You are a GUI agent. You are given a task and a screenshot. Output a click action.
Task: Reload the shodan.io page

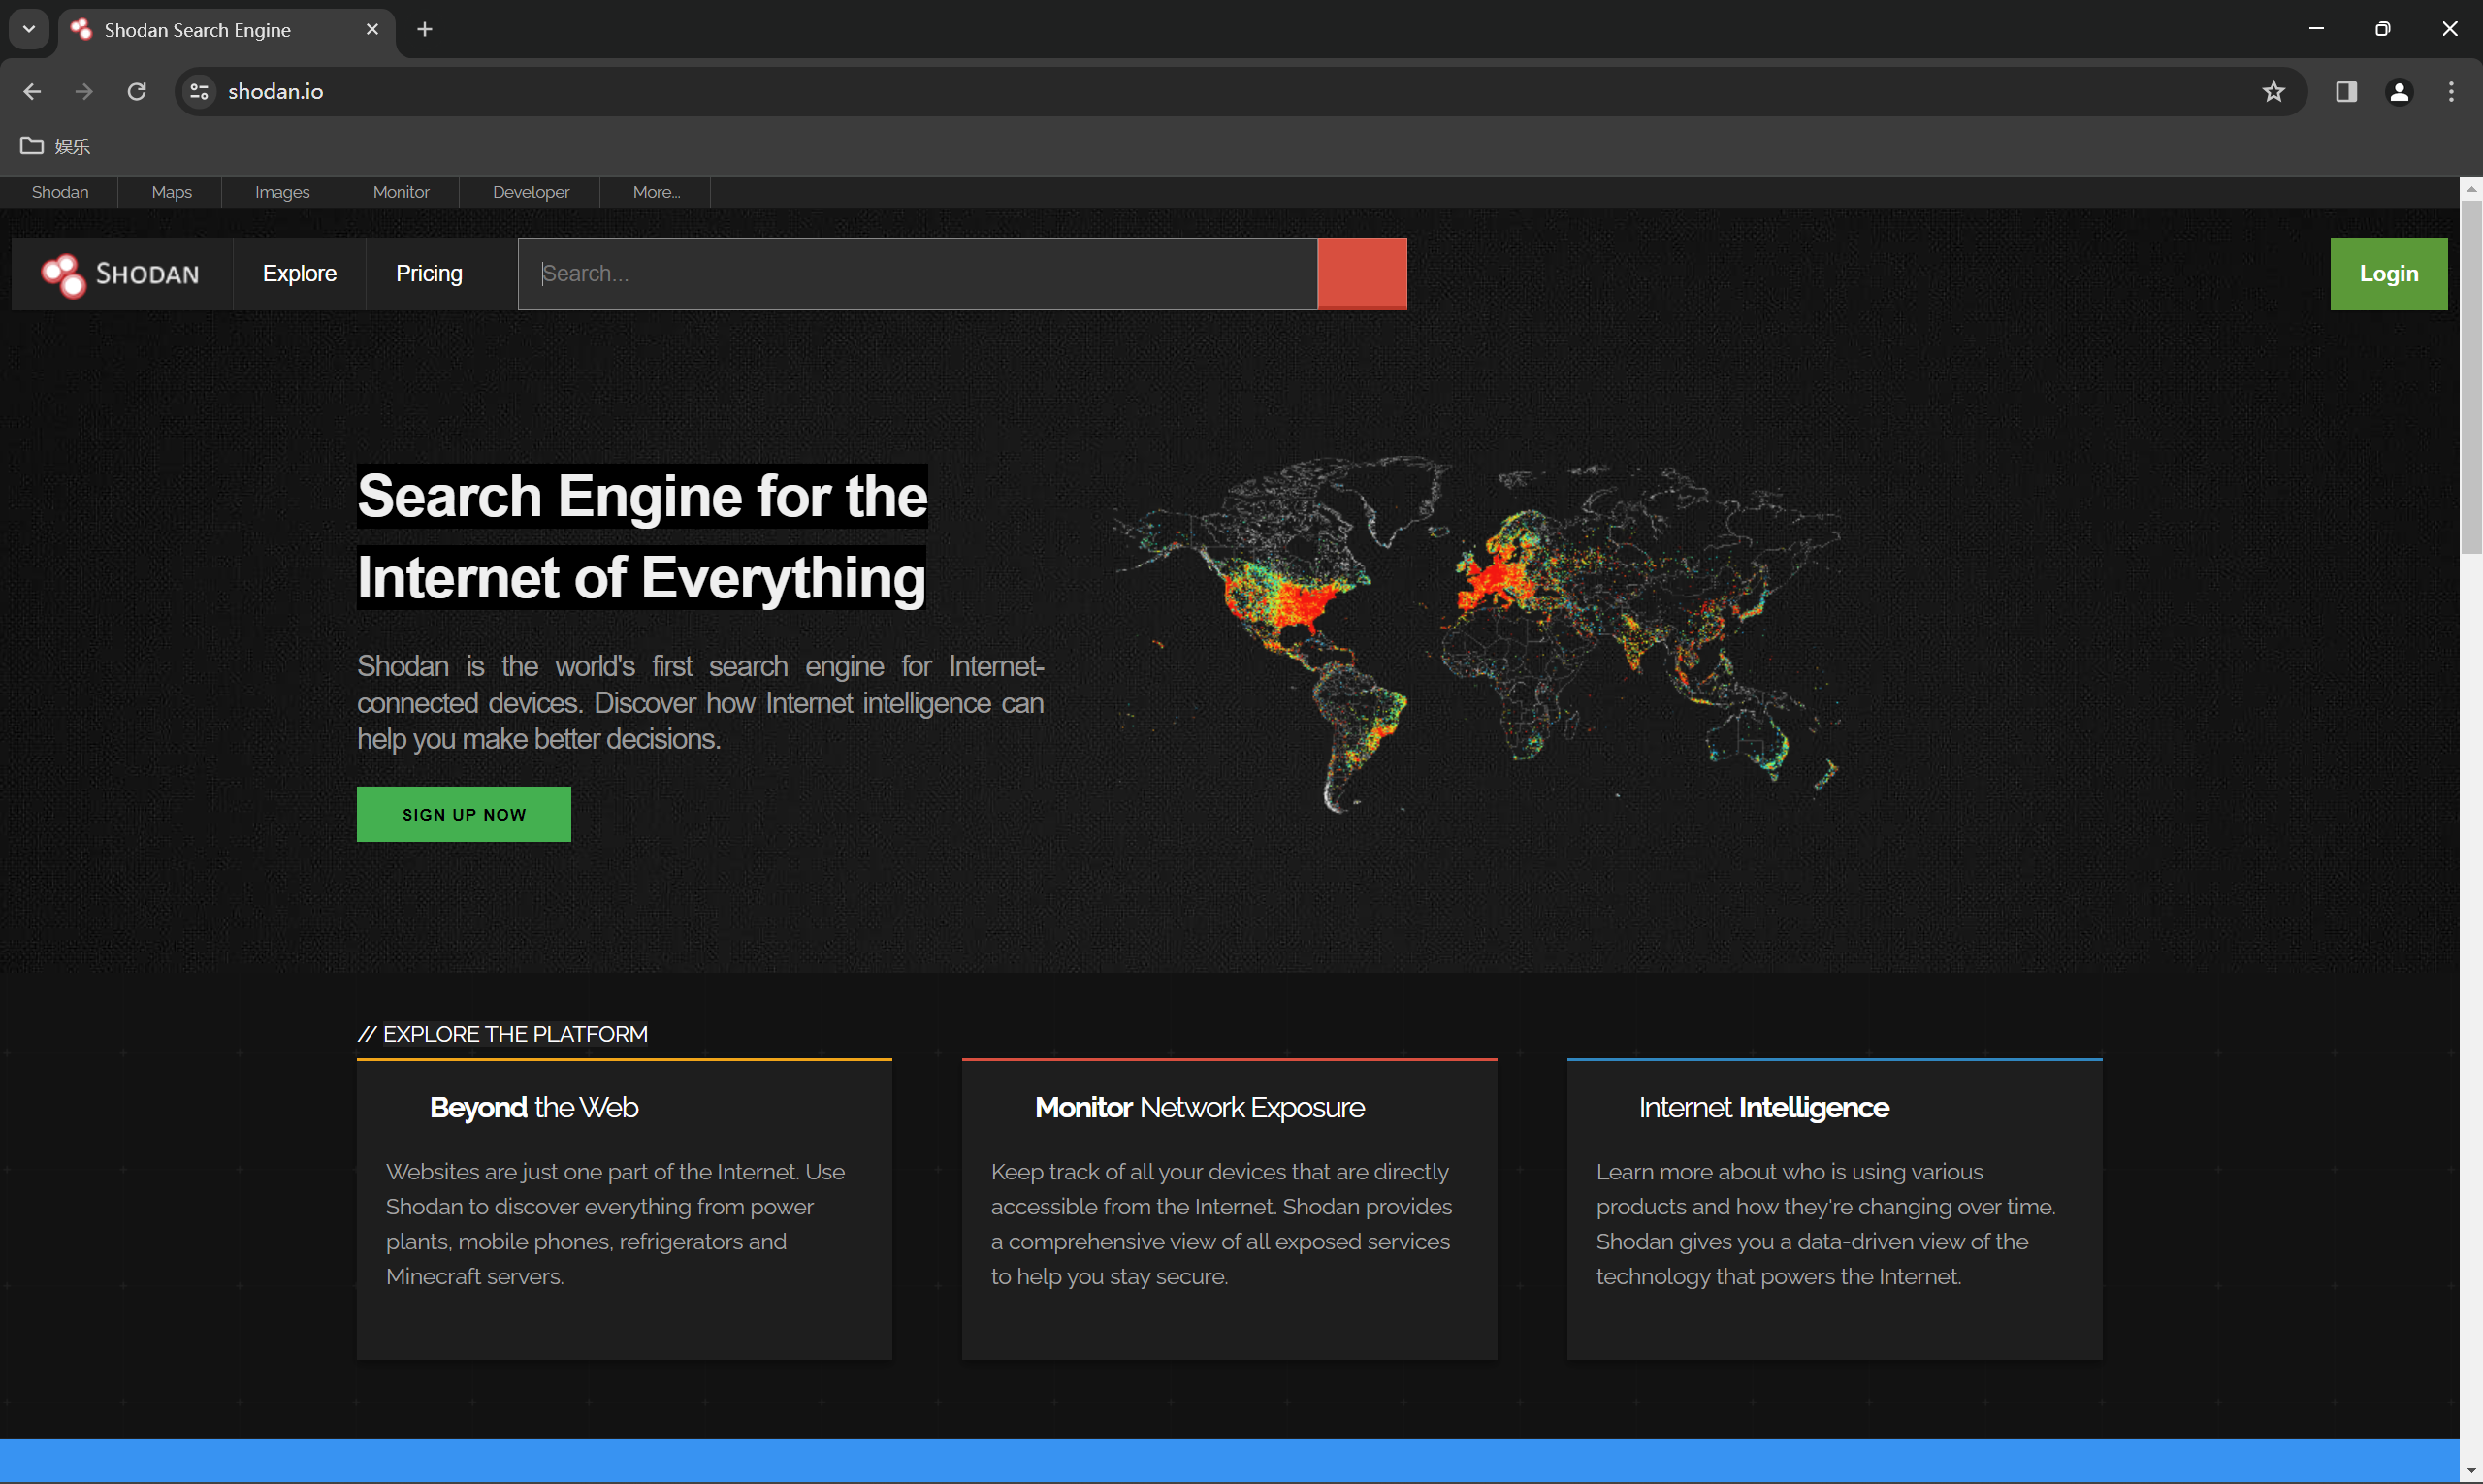tap(137, 92)
